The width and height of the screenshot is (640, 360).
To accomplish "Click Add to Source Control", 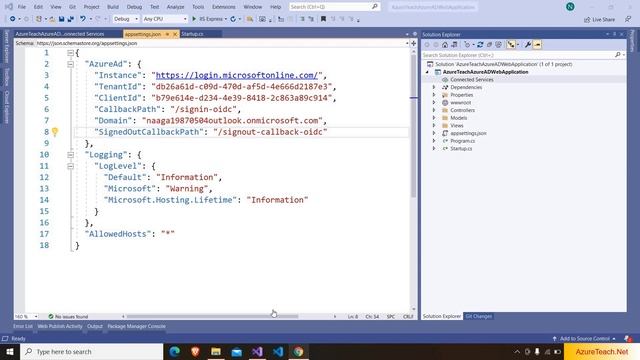I will coord(584,338).
